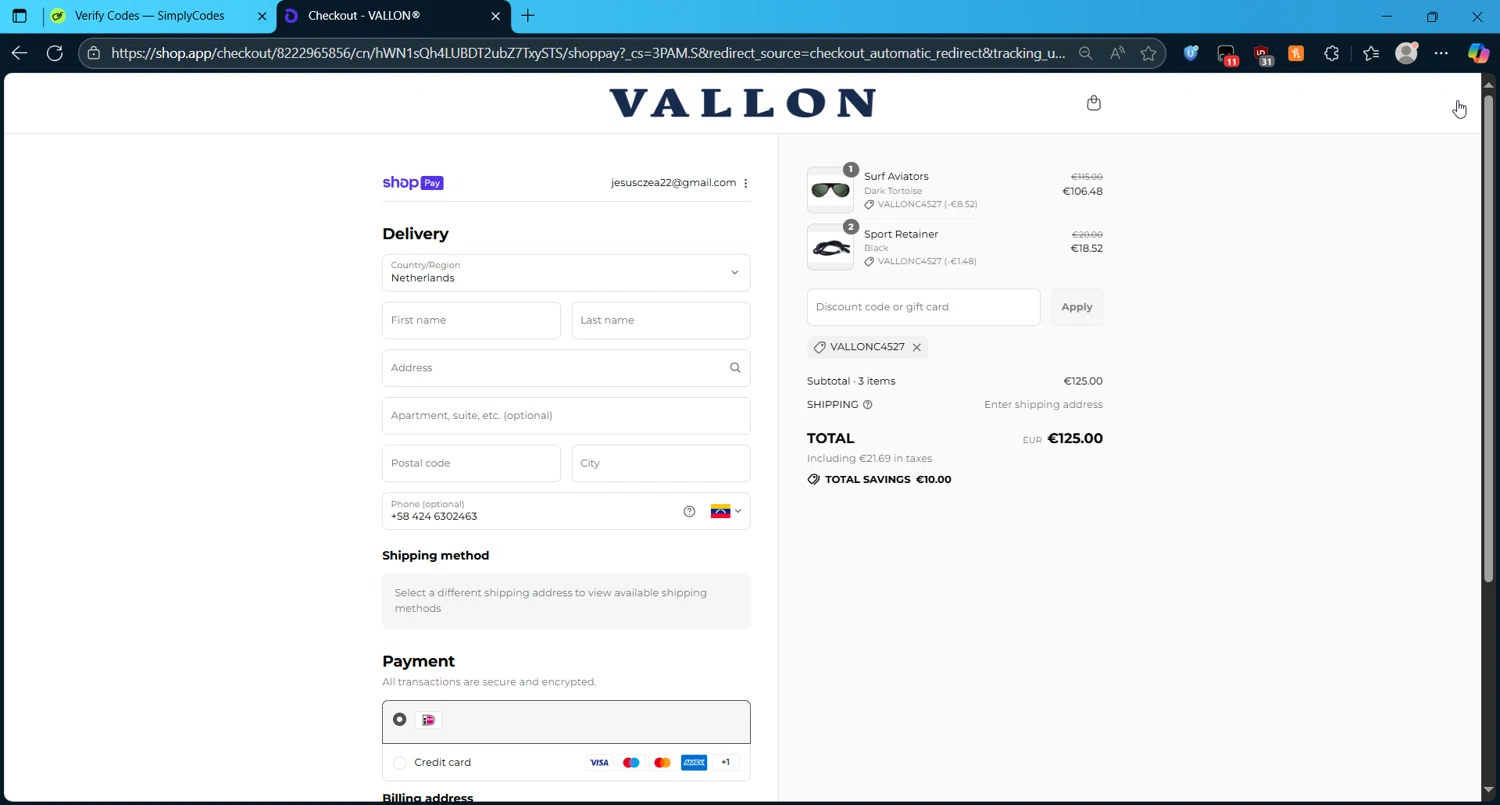This screenshot has width=1500, height=805.
Task: Click the Surf Aviators product thumbnail
Action: point(830,190)
